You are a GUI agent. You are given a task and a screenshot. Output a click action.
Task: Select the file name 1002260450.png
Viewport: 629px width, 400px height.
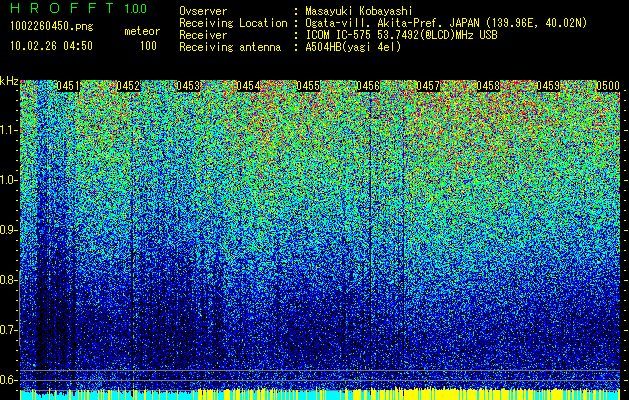(x=52, y=27)
